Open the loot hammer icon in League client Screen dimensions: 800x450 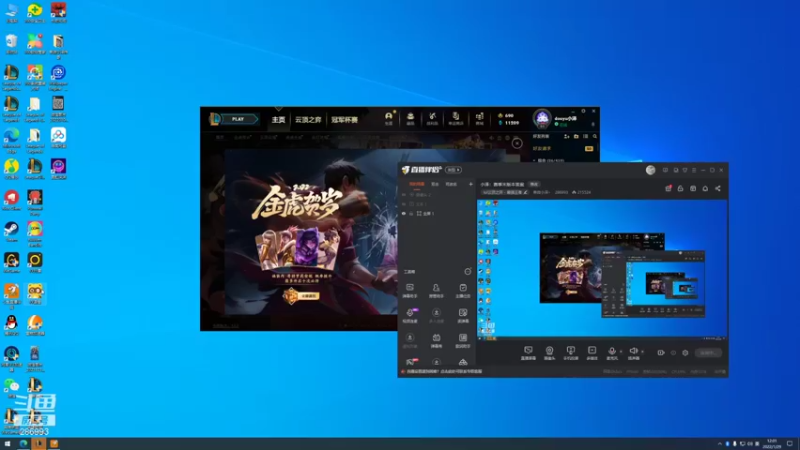pyautogui.click(x=432, y=118)
